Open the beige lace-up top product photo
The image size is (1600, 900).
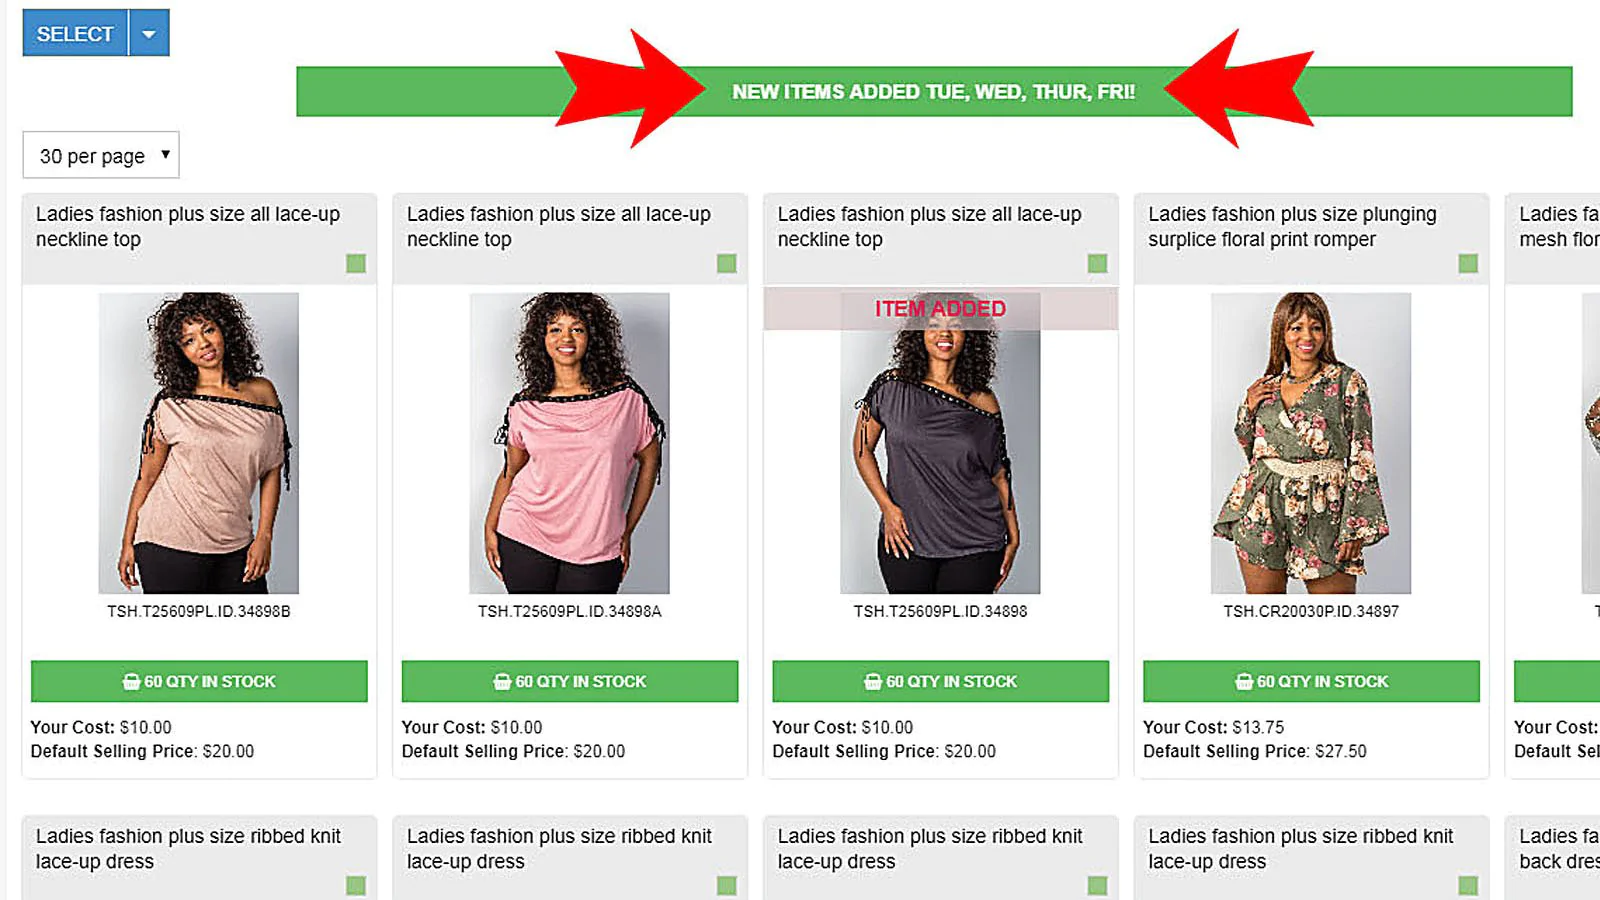click(x=199, y=443)
